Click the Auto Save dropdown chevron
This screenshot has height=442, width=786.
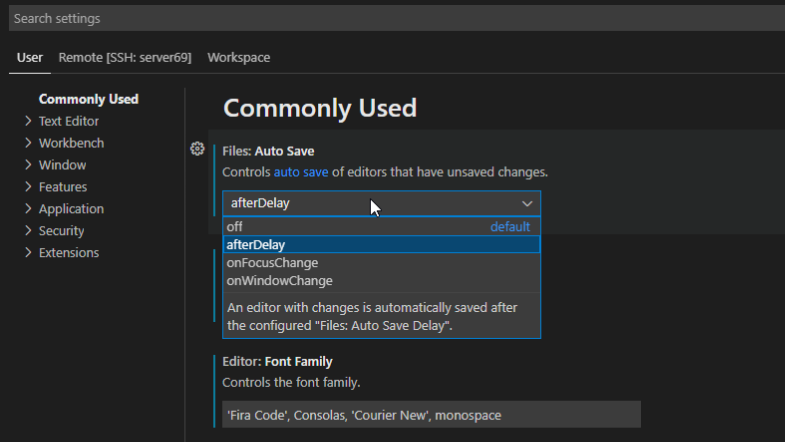coord(527,203)
